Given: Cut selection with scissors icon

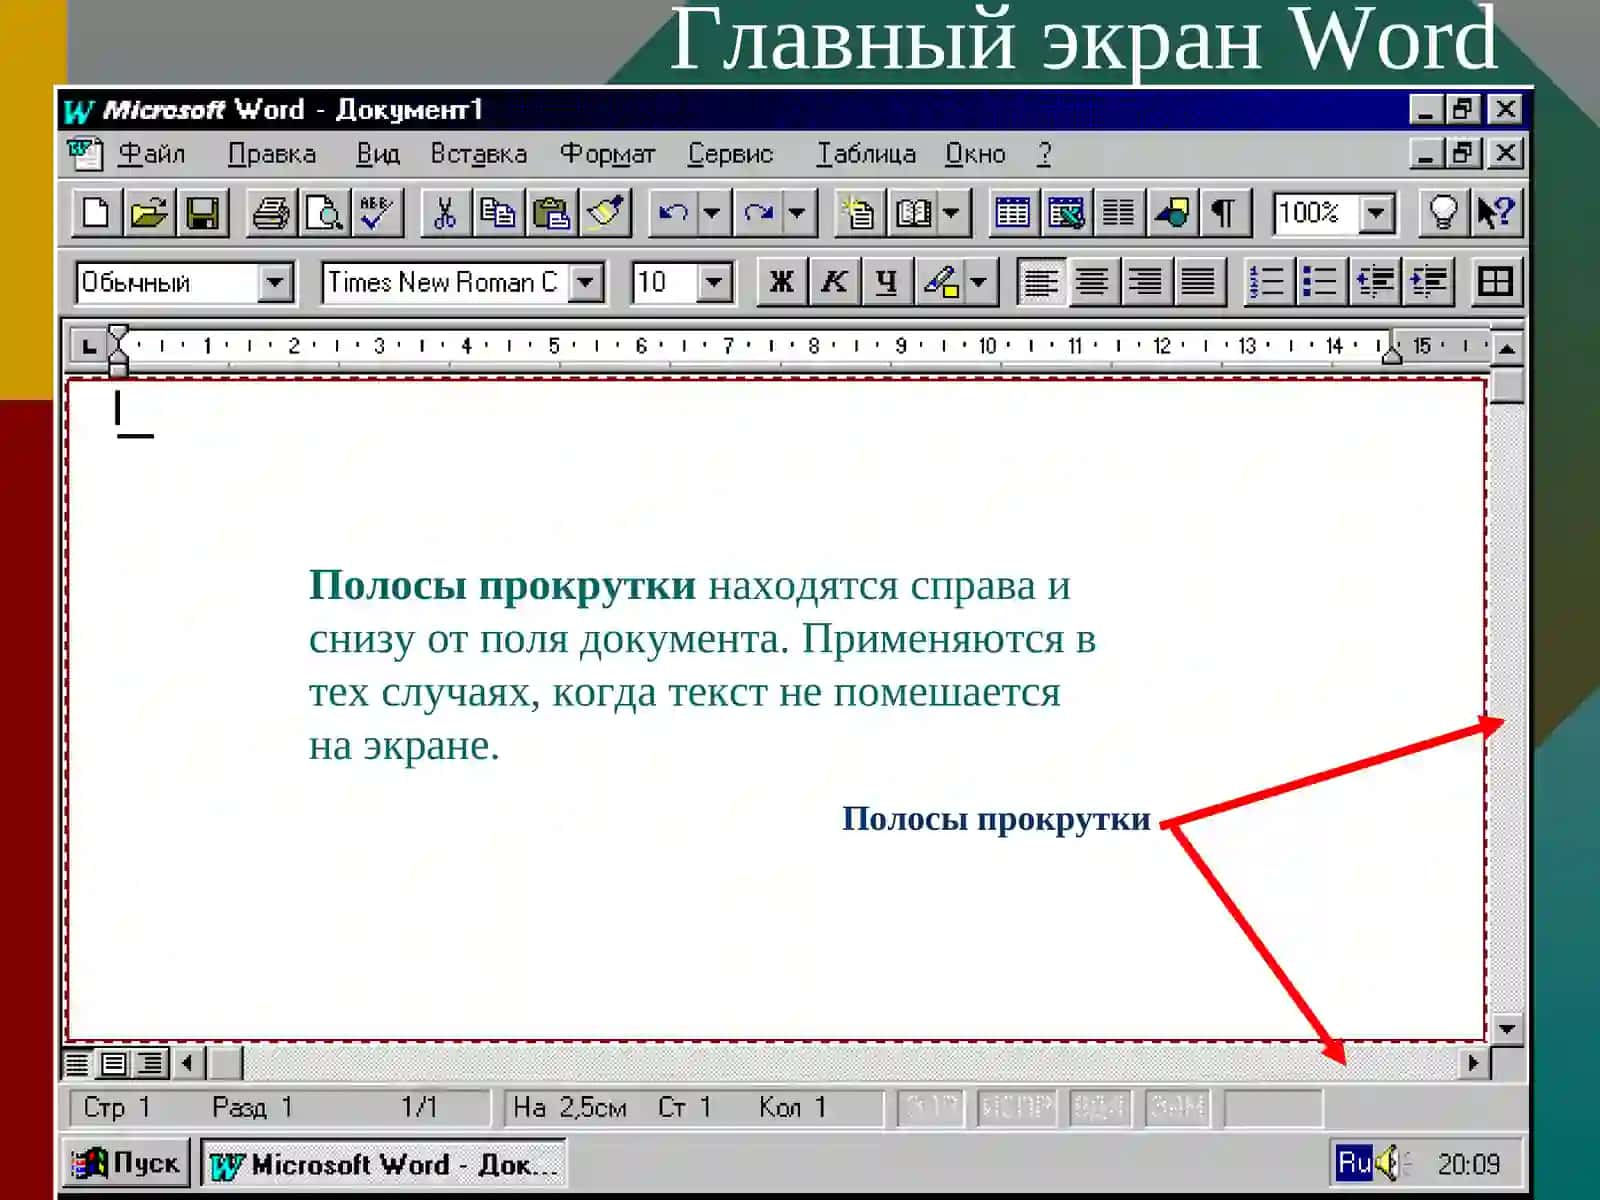Looking at the screenshot, I should (445, 213).
